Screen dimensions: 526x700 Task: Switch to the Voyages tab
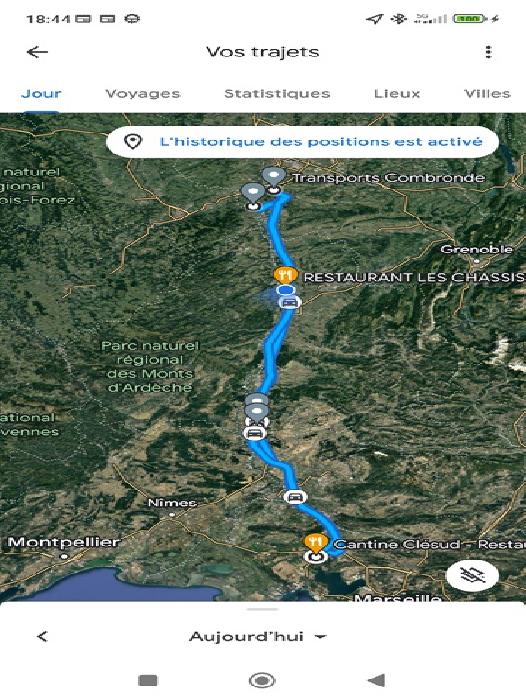(x=143, y=94)
